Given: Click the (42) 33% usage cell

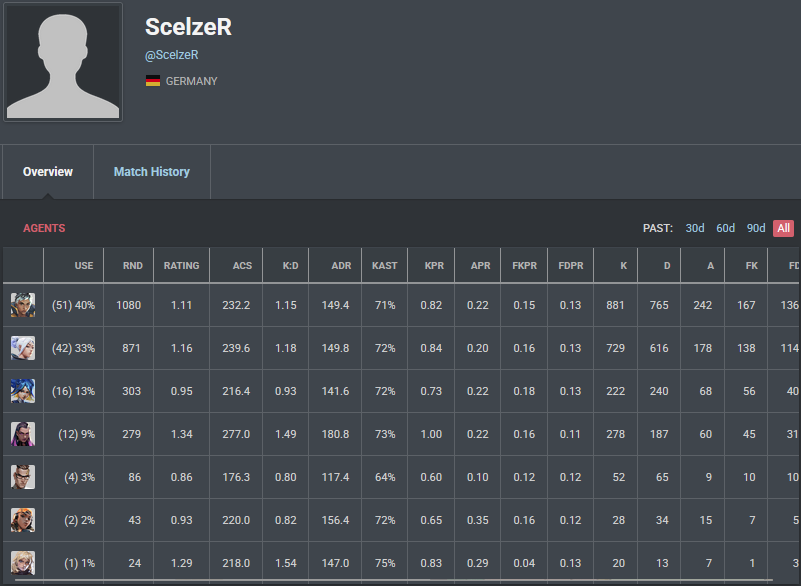Looking at the screenshot, I should click(74, 348).
